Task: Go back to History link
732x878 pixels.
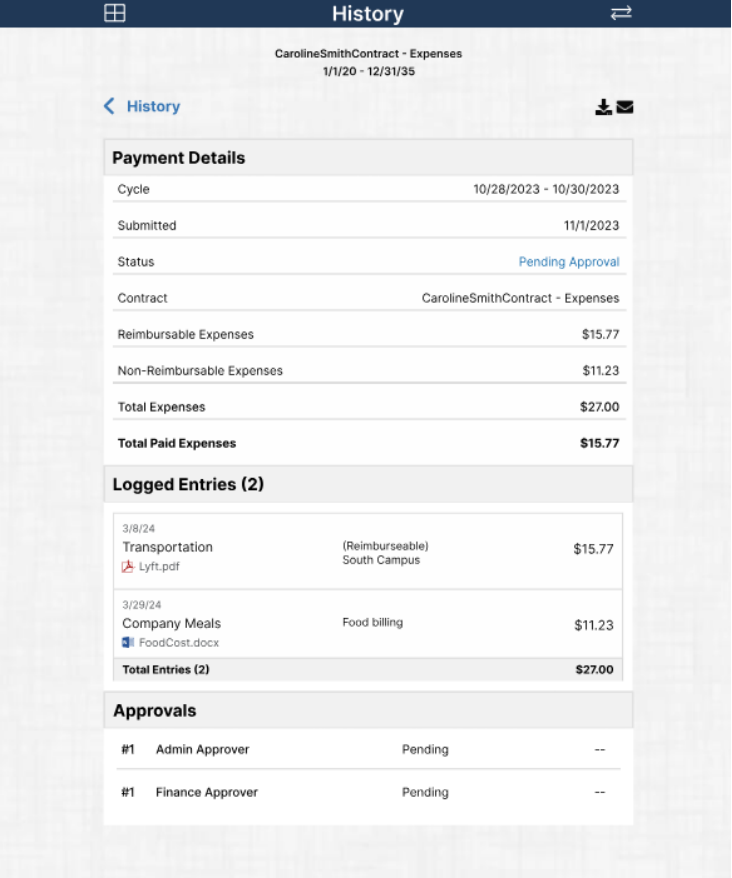Action: (153, 106)
